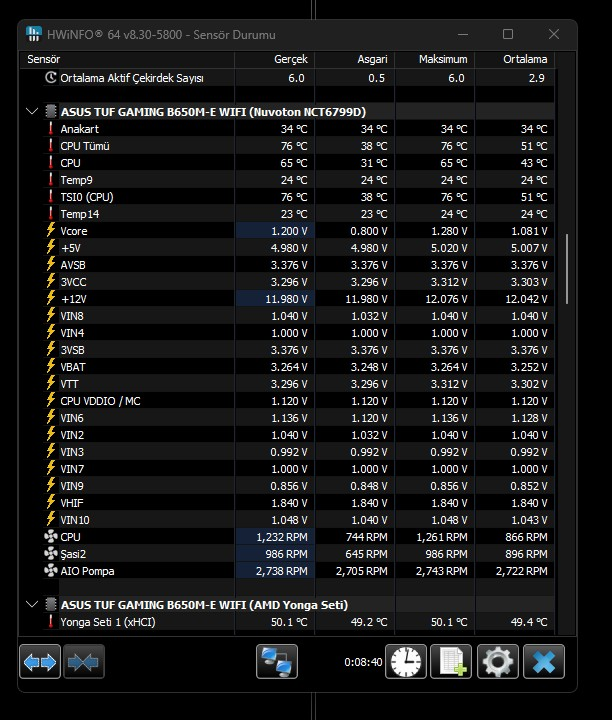This screenshot has height=720, width=612.
Task: Click the clock icon beside Ortalama Aktif Çekirdek Sayısı
Action: 51,78
